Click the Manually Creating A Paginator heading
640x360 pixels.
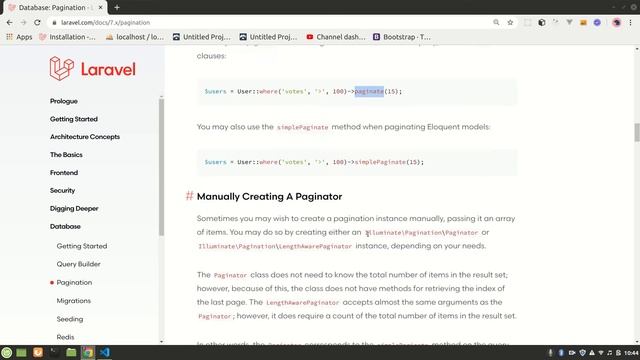[269, 196]
